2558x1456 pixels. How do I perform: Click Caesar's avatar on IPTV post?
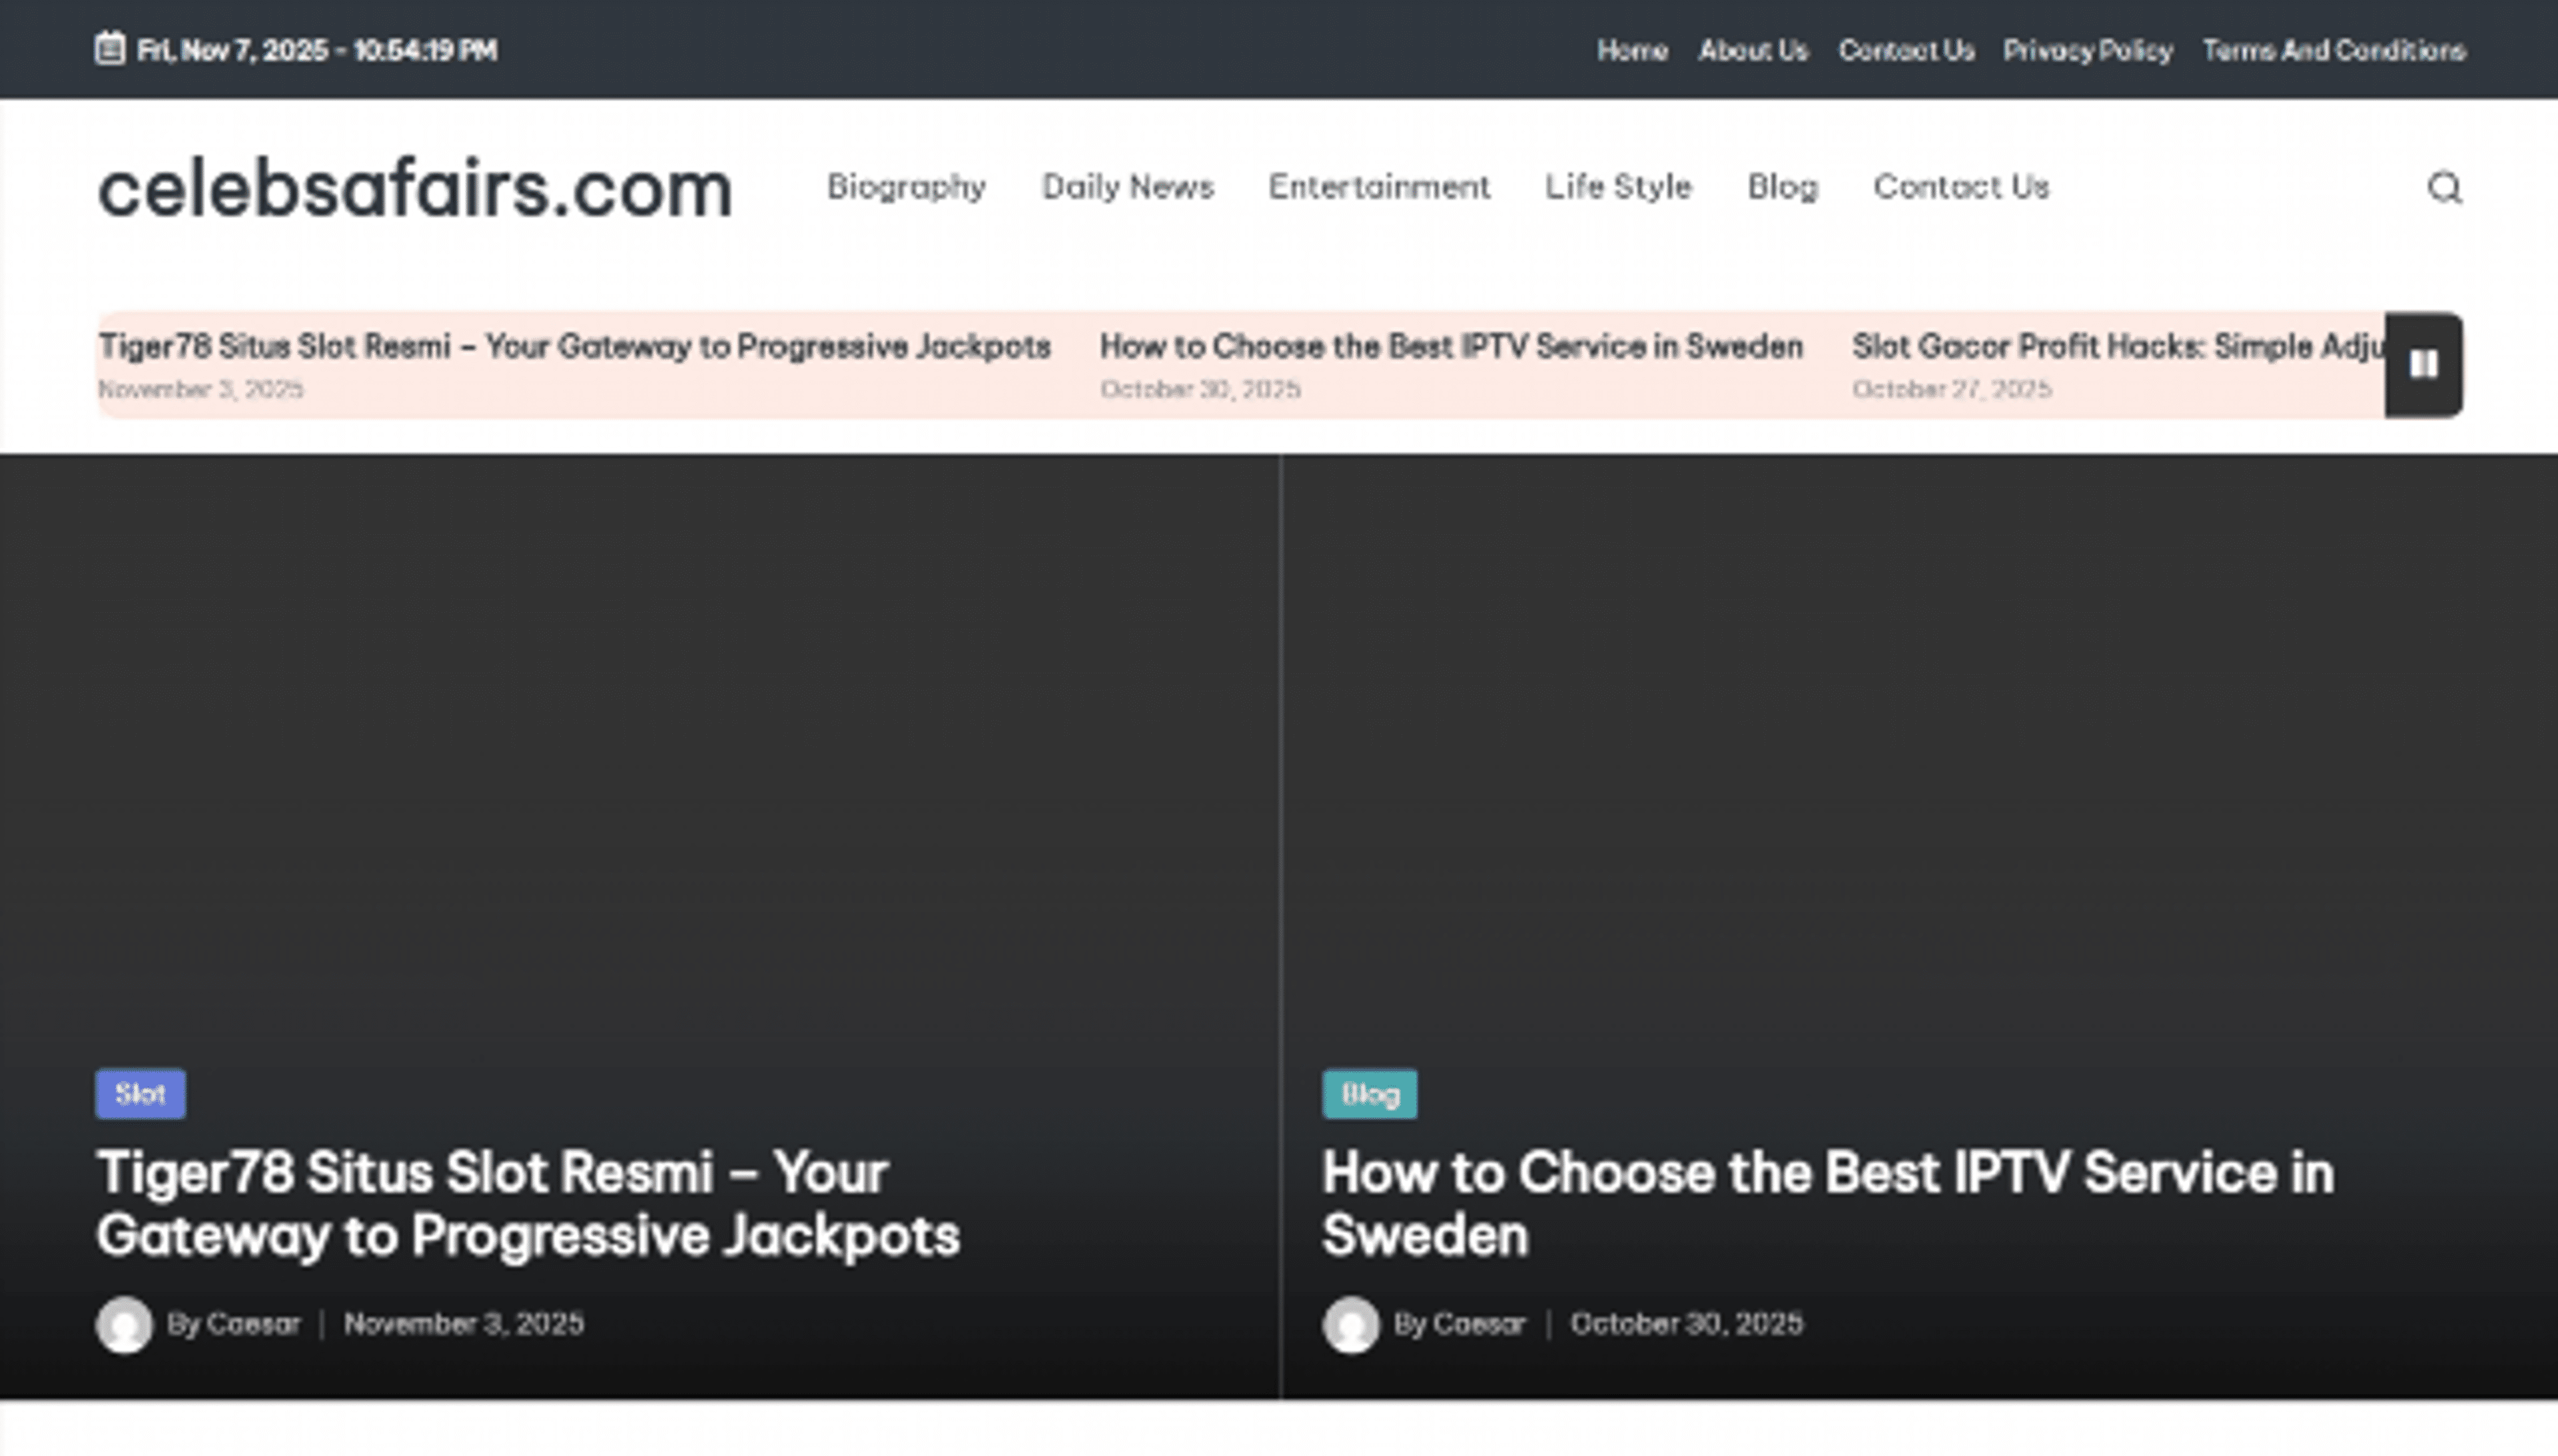(1350, 1324)
